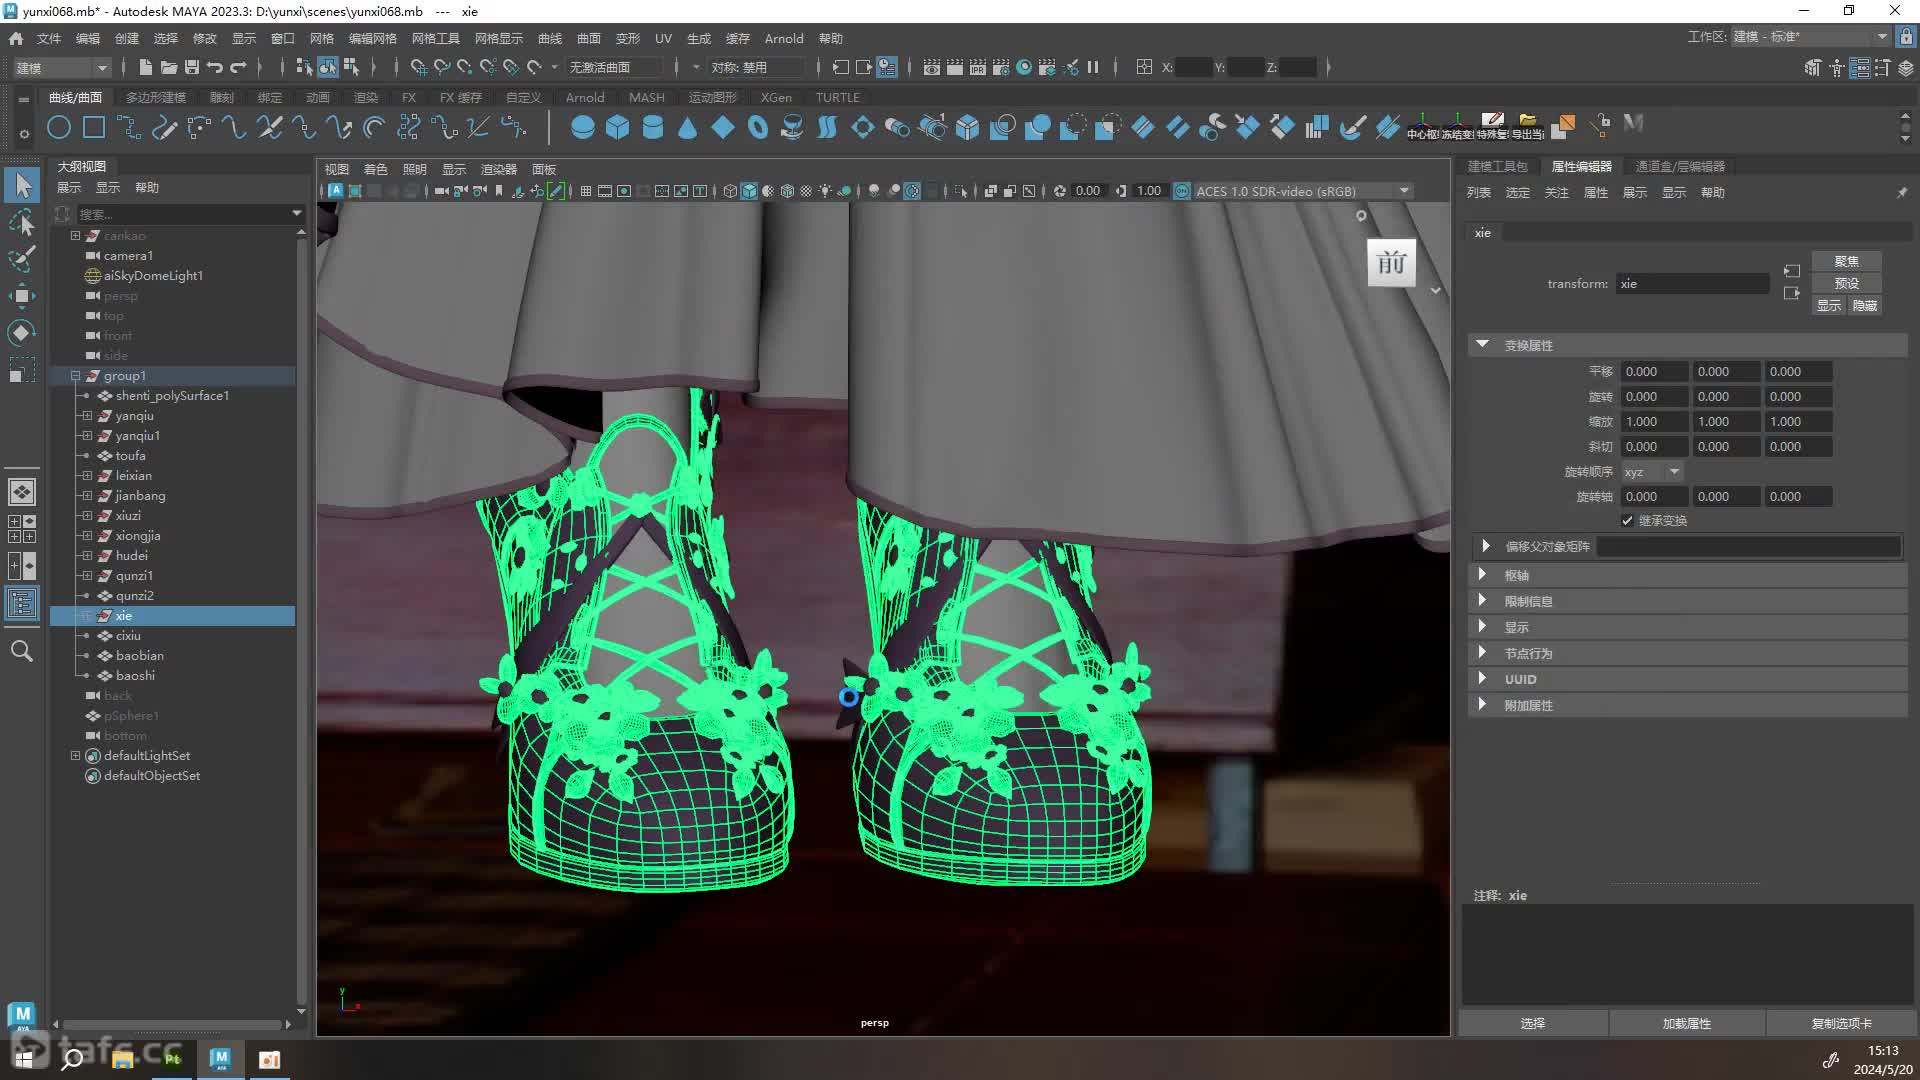
Task: Click the front view cube face
Action: pyautogui.click(x=1391, y=263)
